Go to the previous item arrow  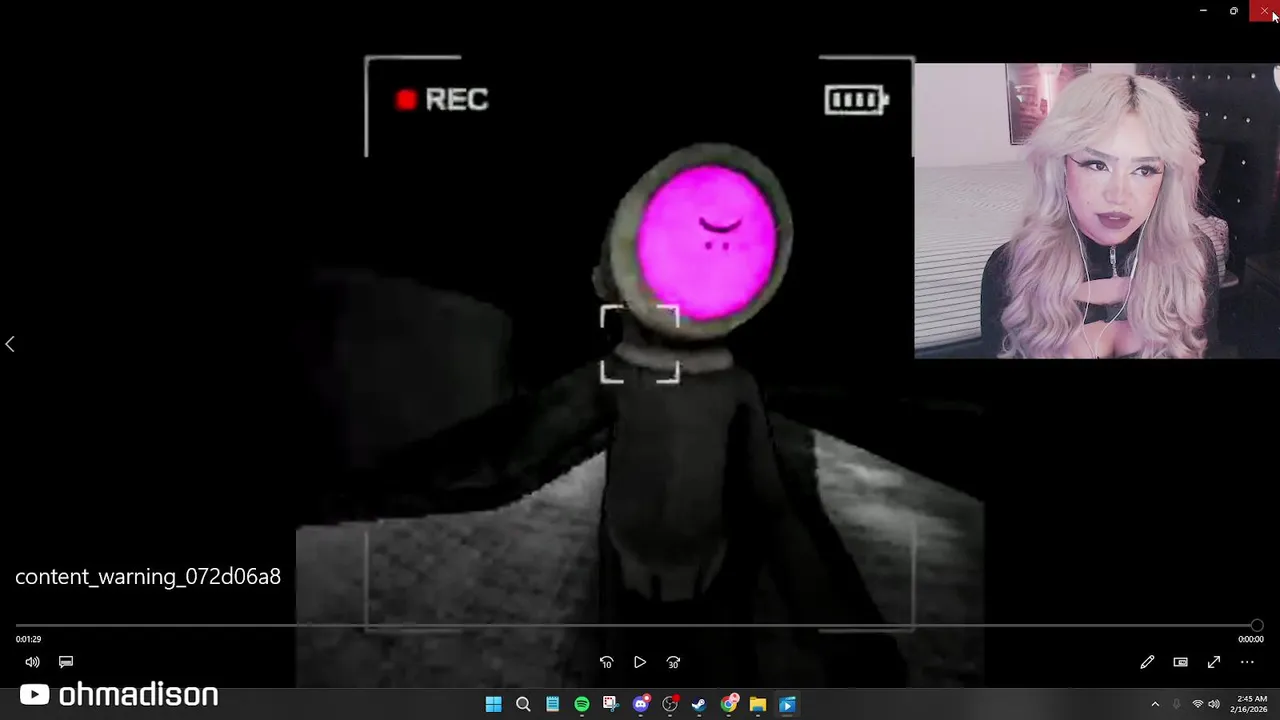(10, 344)
